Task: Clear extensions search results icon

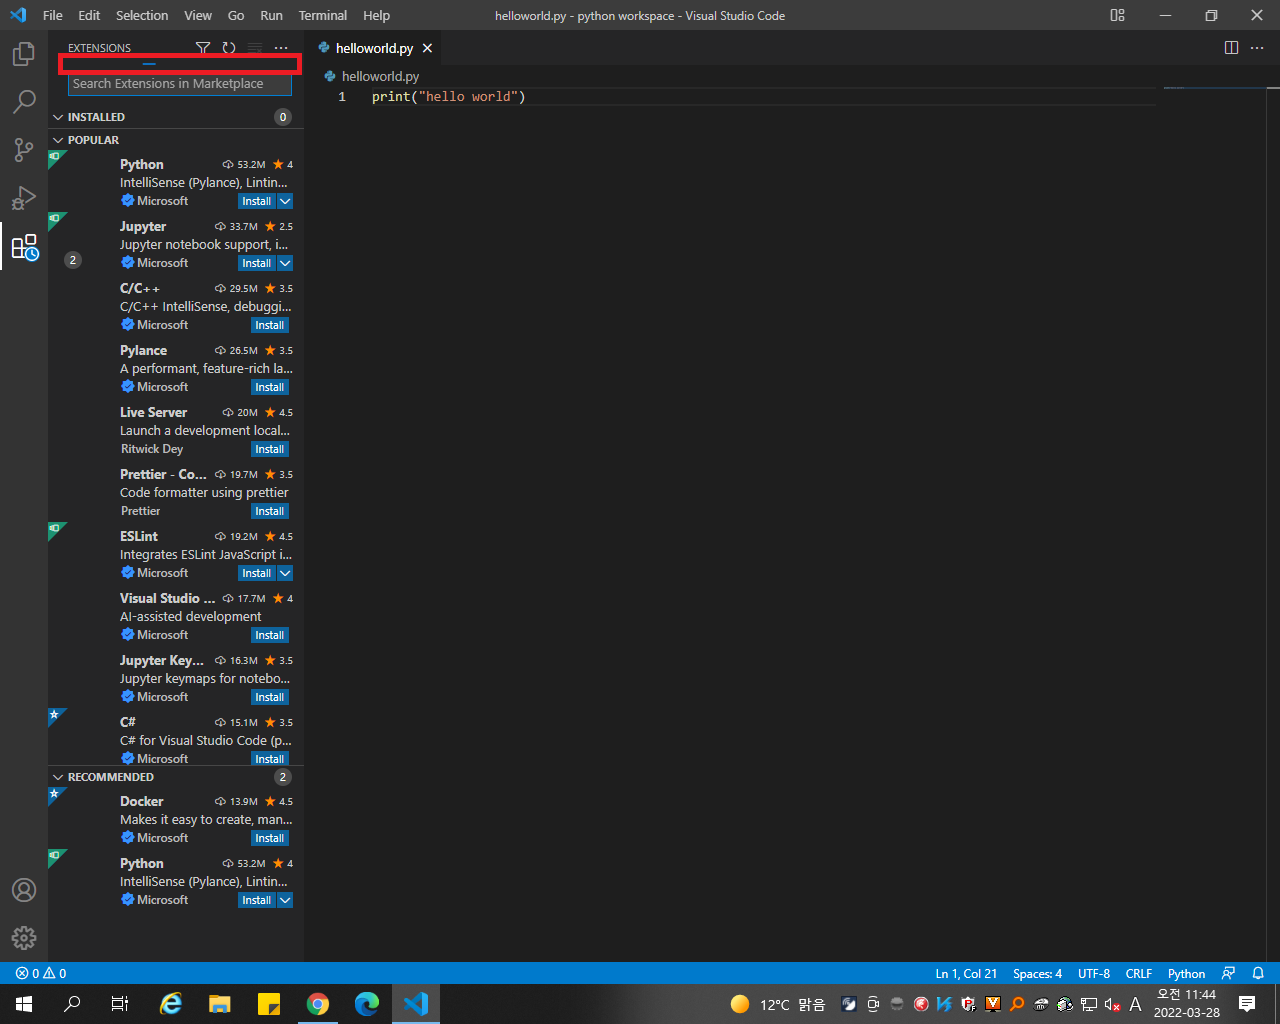Action: (255, 48)
